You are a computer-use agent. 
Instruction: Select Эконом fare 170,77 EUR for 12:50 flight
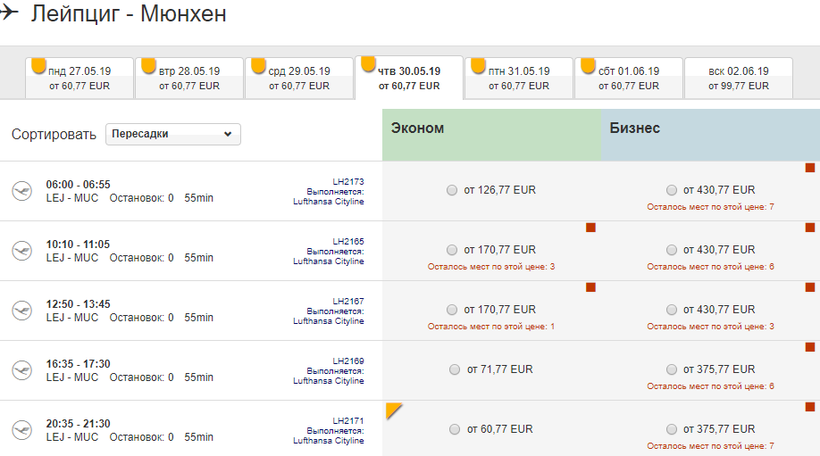point(454,310)
